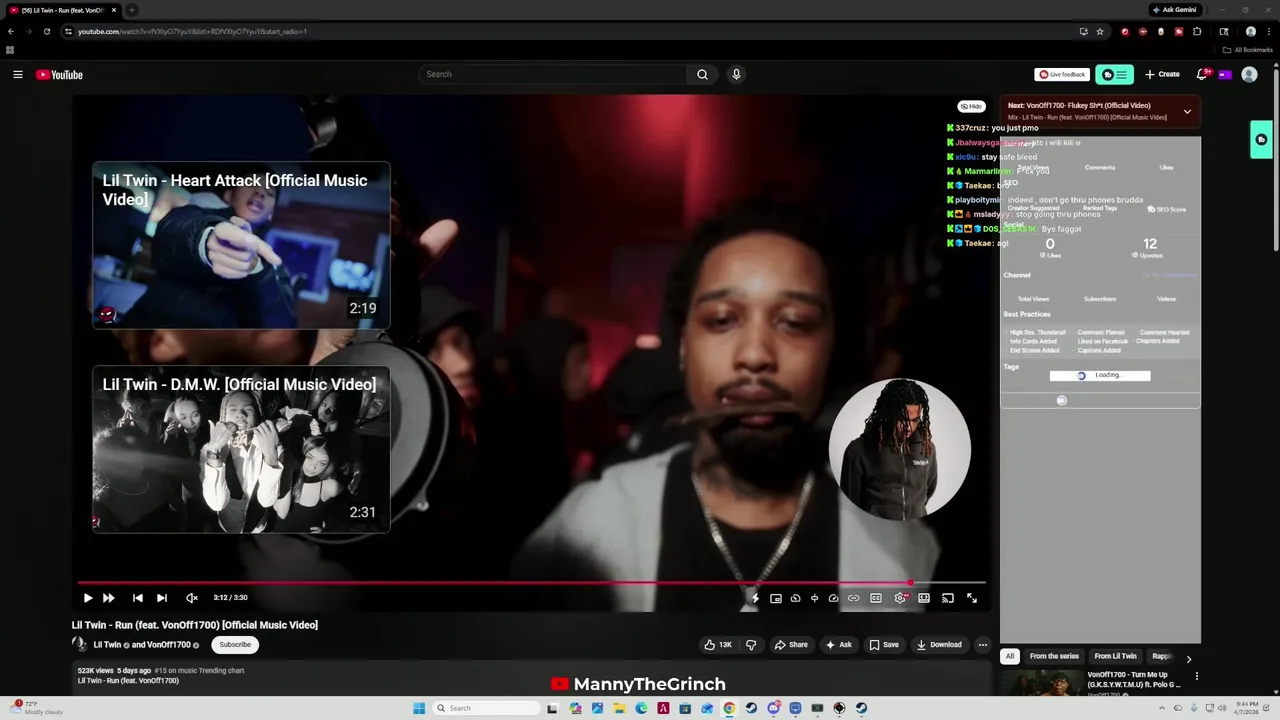Go back in browser history
The height and width of the screenshot is (720, 1280).
[x=10, y=31]
